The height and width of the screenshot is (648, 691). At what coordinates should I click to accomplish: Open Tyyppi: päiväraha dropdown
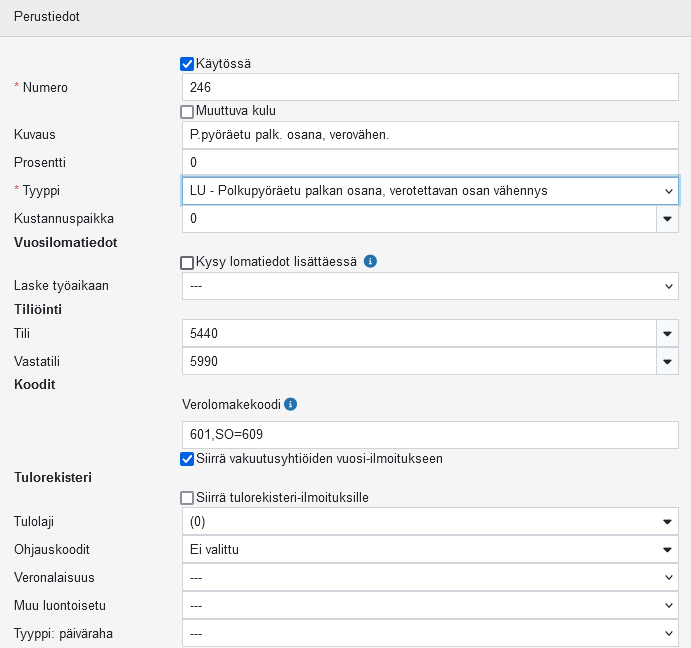click(x=430, y=633)
